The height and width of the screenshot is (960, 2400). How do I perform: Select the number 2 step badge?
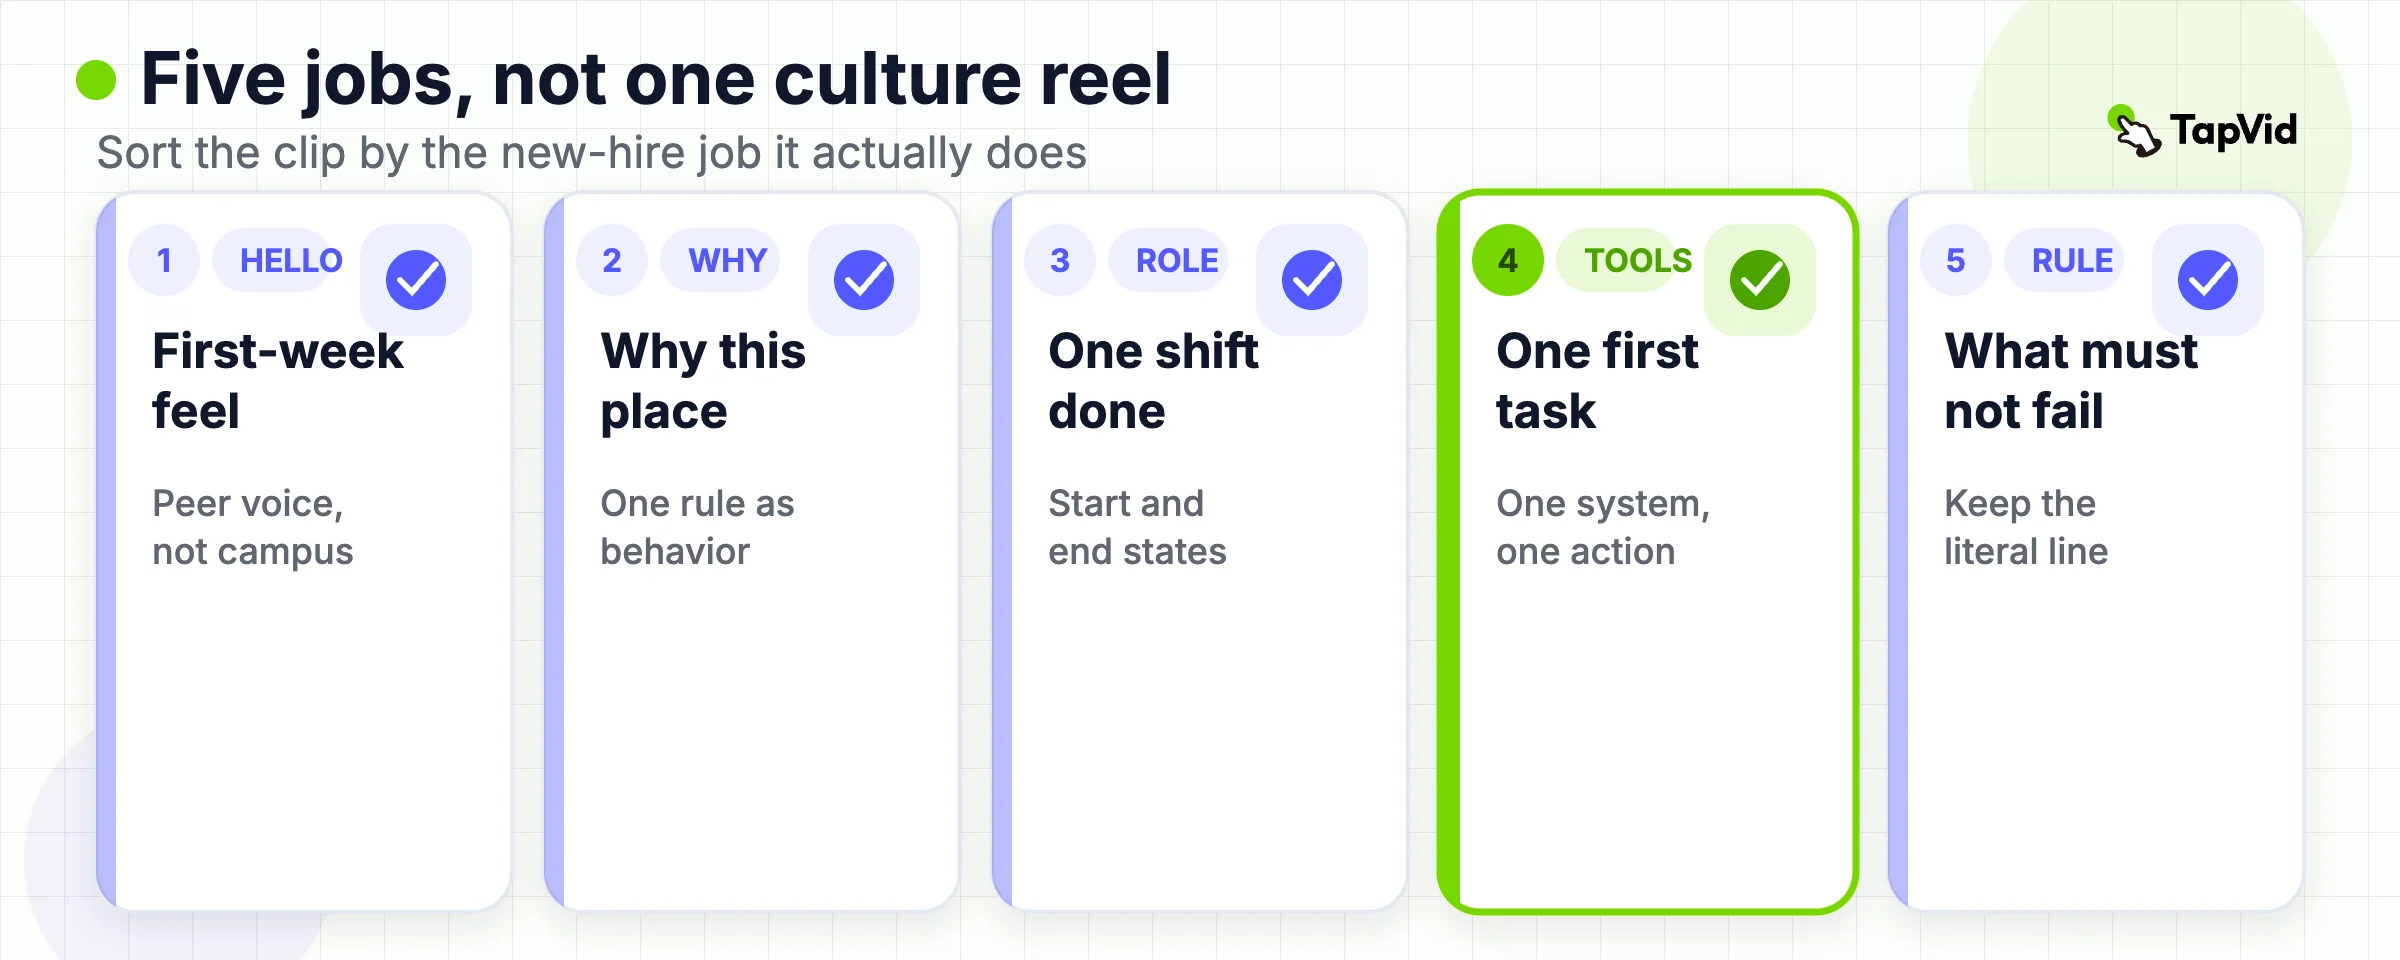tap(612, 260)
